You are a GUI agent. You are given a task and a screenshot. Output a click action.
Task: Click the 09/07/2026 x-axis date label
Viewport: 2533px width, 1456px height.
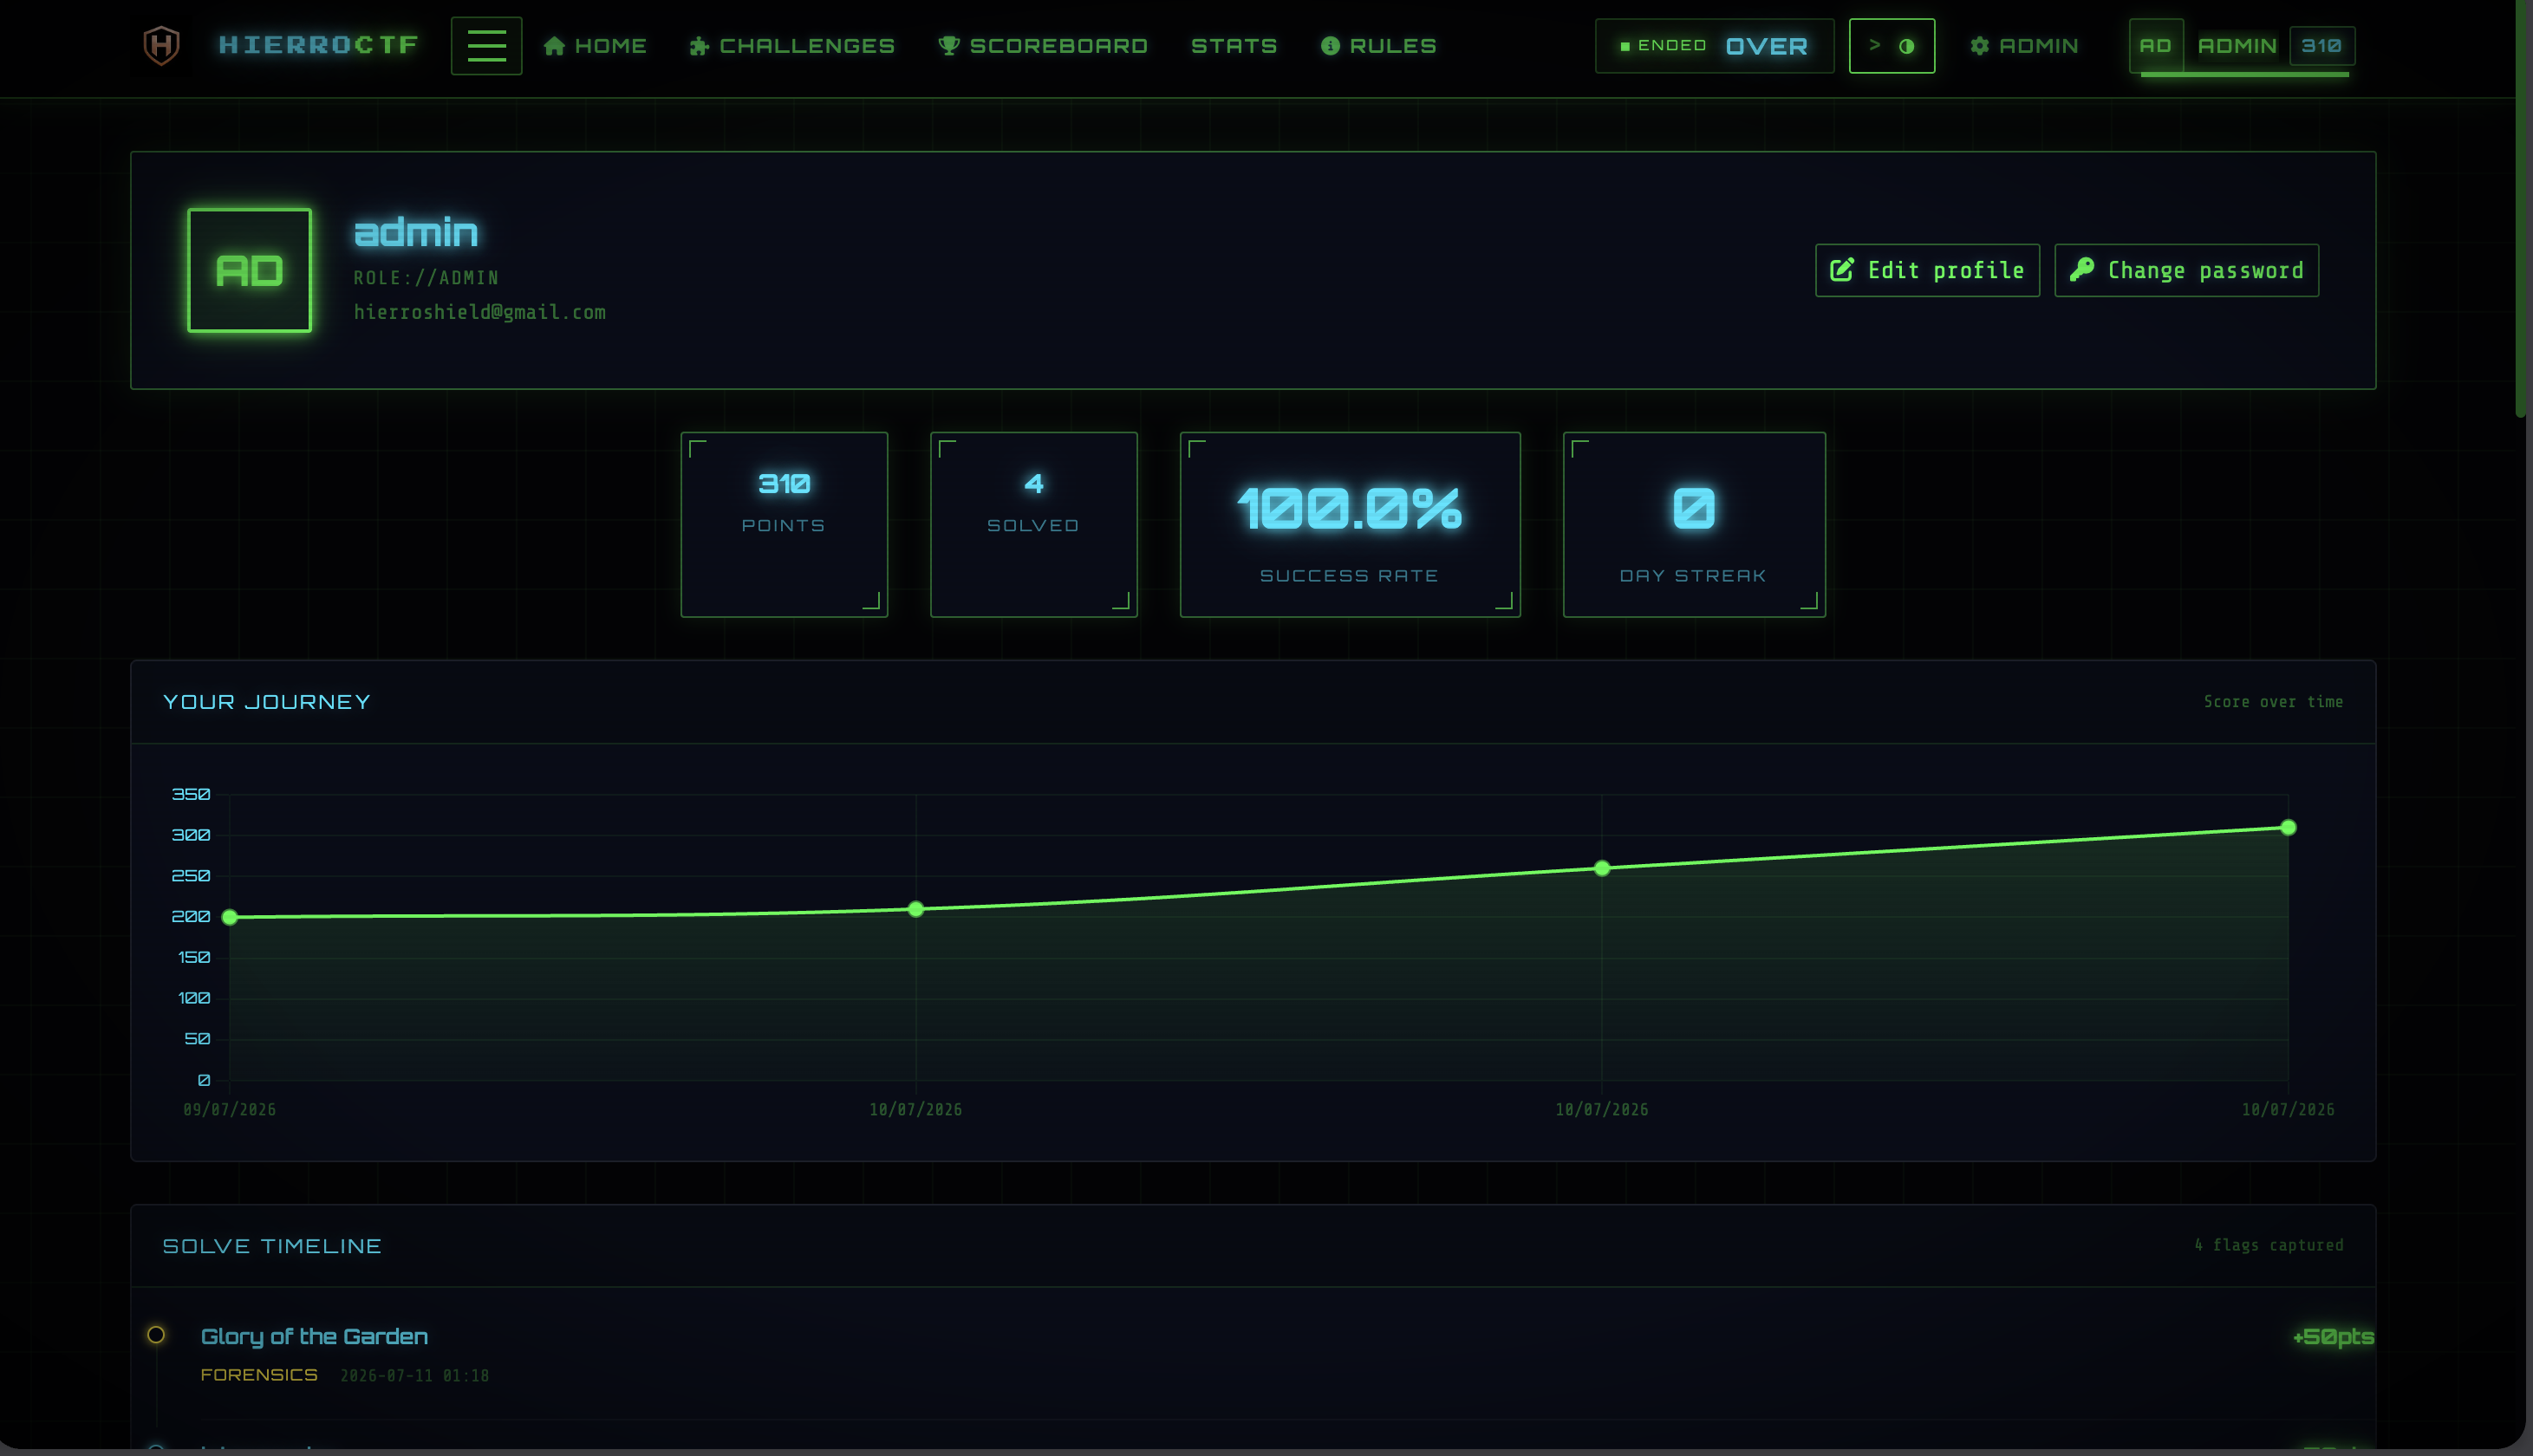(x=229, y=1110)
